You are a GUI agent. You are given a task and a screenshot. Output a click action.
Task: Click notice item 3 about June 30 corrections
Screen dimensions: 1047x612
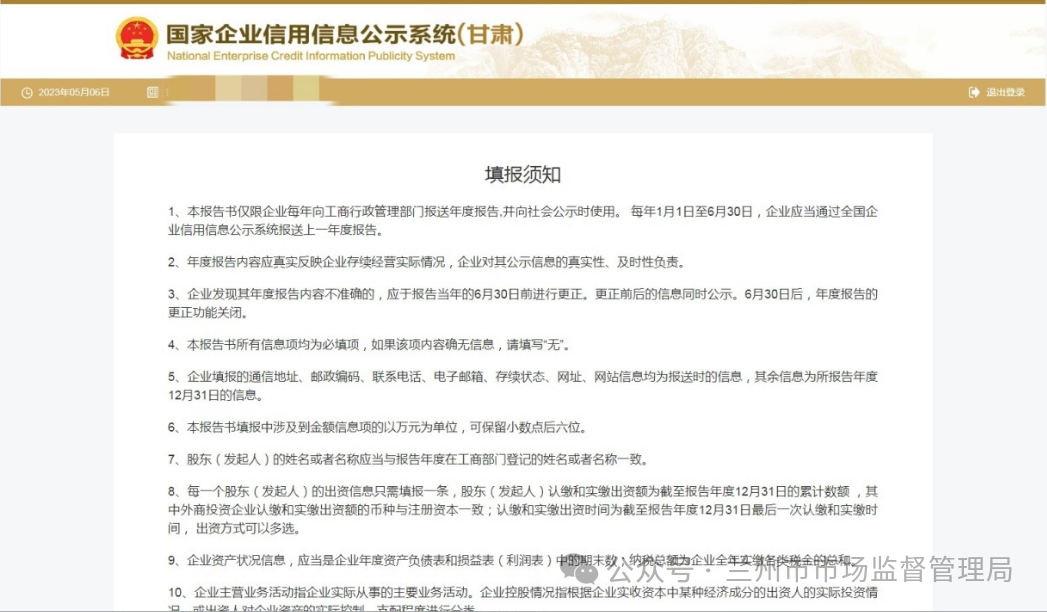[523, 302]
